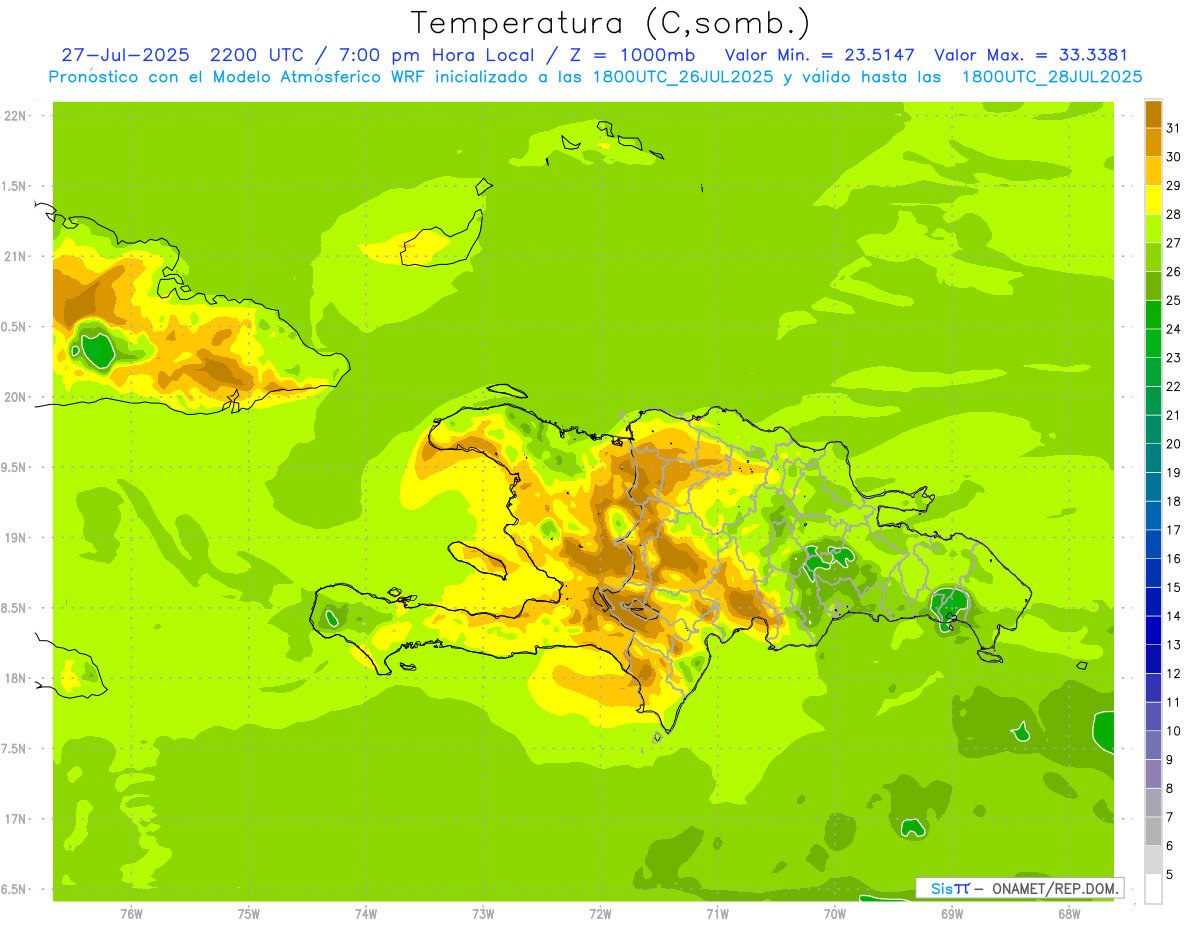
Task: Click the 72W longitude axis label
Action: point(600,913)
